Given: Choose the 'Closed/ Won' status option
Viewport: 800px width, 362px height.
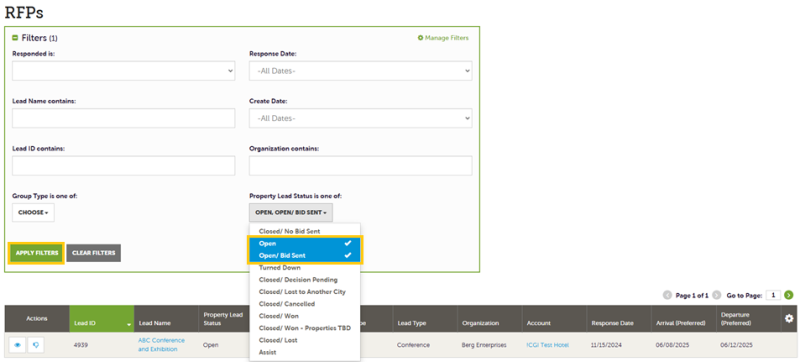Looking at the screenshot, I should pos(305,316).
